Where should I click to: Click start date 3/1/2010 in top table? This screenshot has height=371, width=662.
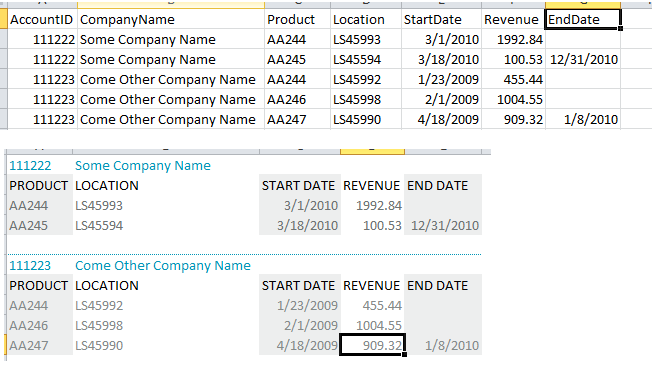coord(441,39)
